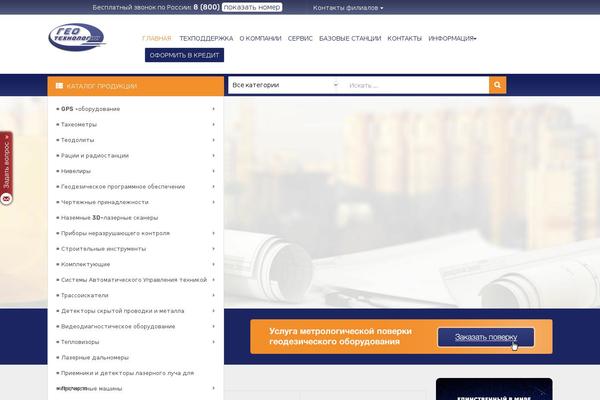Expand the Строительные инструменты submenu arrow
600x400 pixels.
(214, 249)
